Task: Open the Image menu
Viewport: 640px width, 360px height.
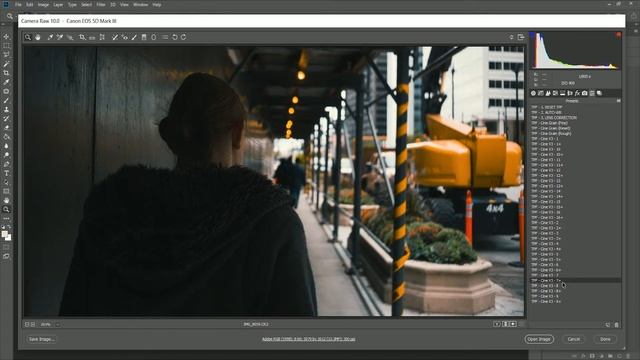Action: pos(43,4)
